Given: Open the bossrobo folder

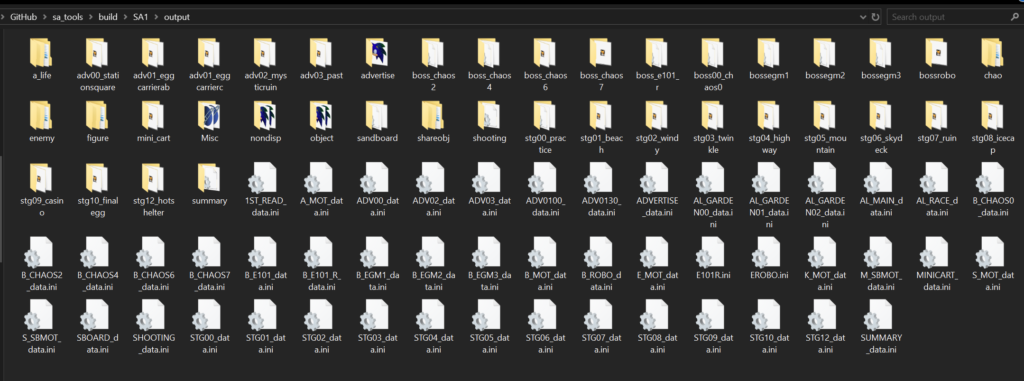Looking at the screenshot, I should point(937,59).
